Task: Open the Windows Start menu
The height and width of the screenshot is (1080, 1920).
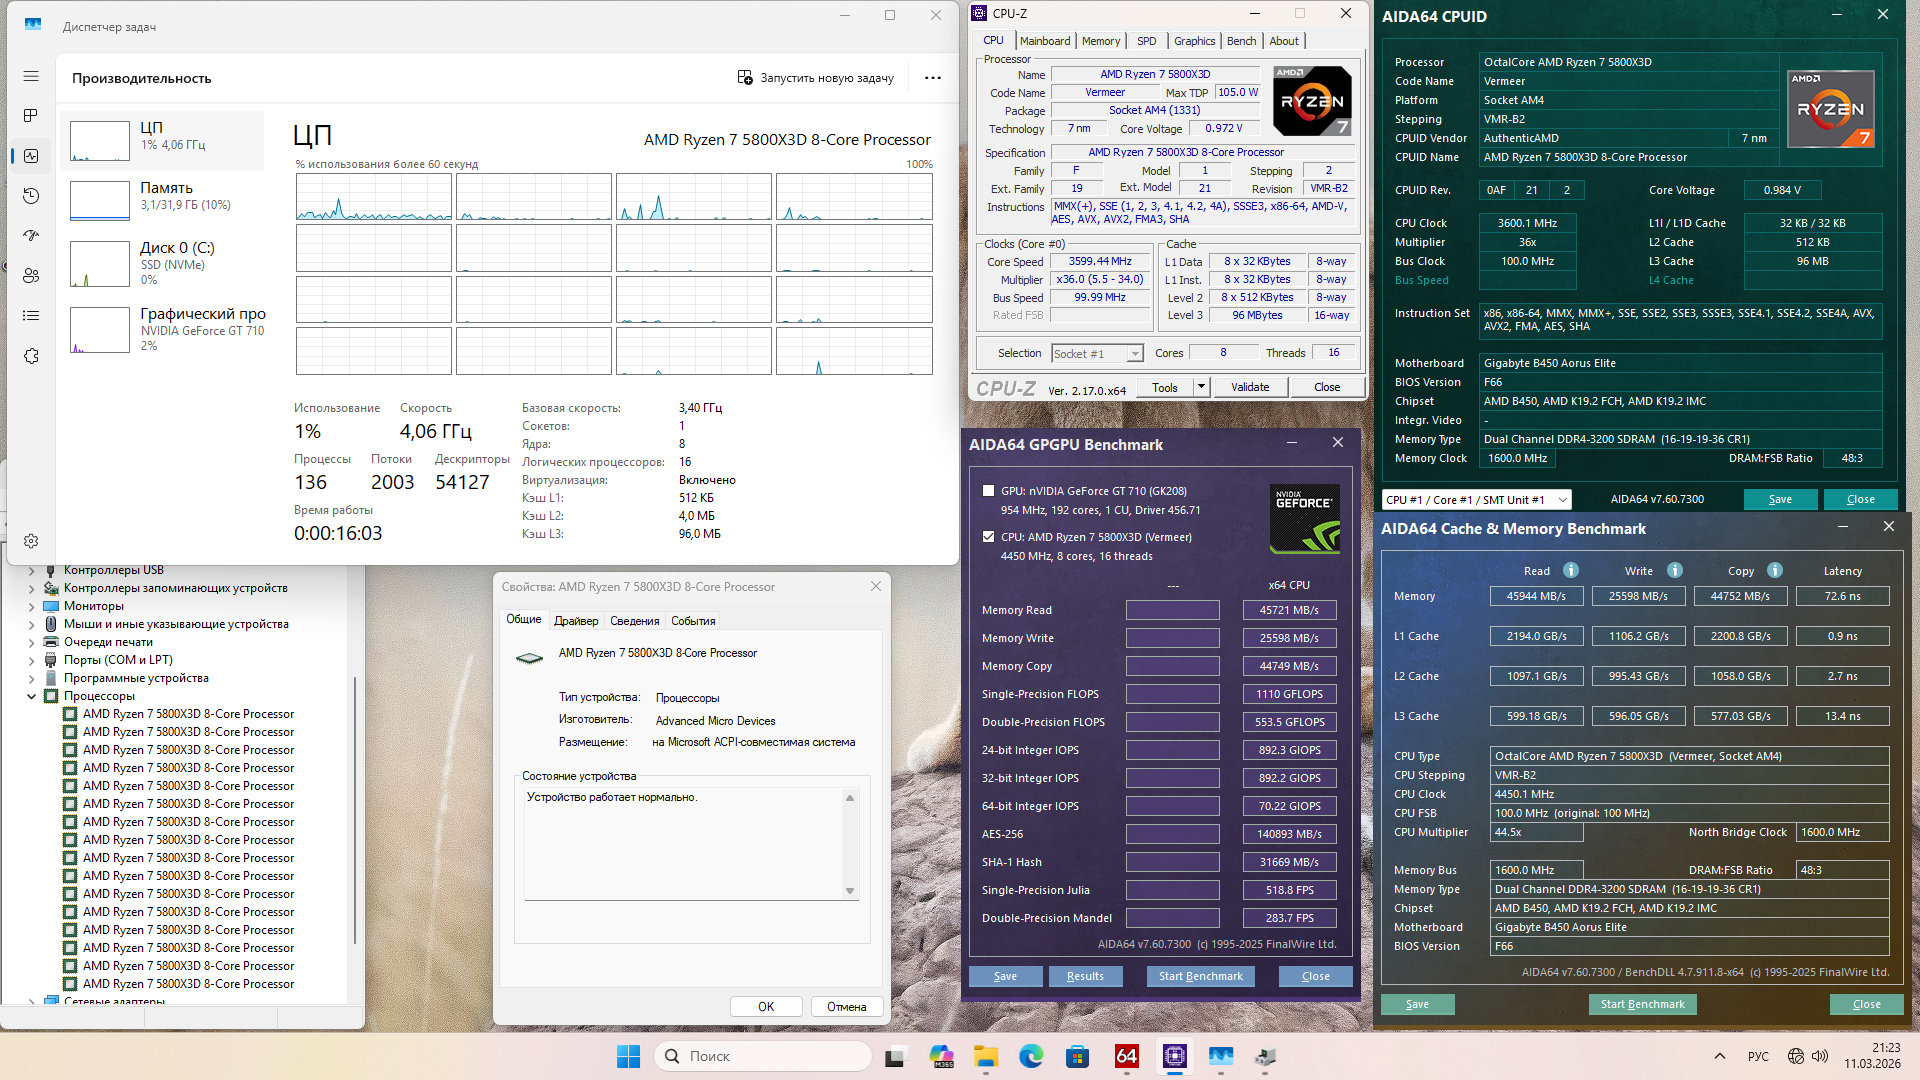Action: coord(628,1056)
